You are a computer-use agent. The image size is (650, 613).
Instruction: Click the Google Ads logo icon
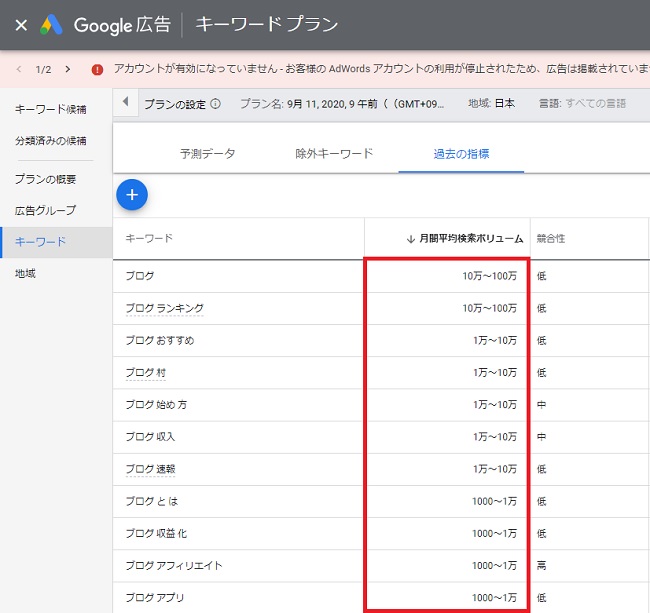point(51,25)
